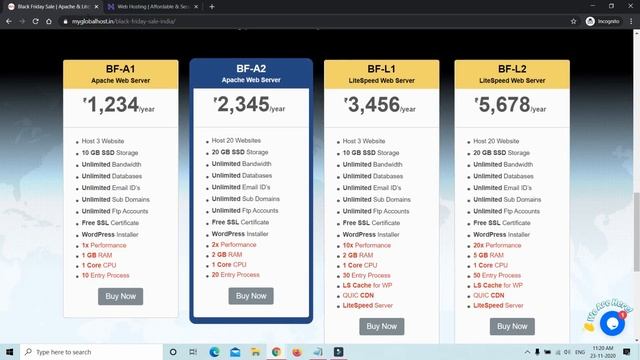The height and width of the screenshot is (360, 640).
Task: Click the browser forward arrow
Action: tap(22, 21)
